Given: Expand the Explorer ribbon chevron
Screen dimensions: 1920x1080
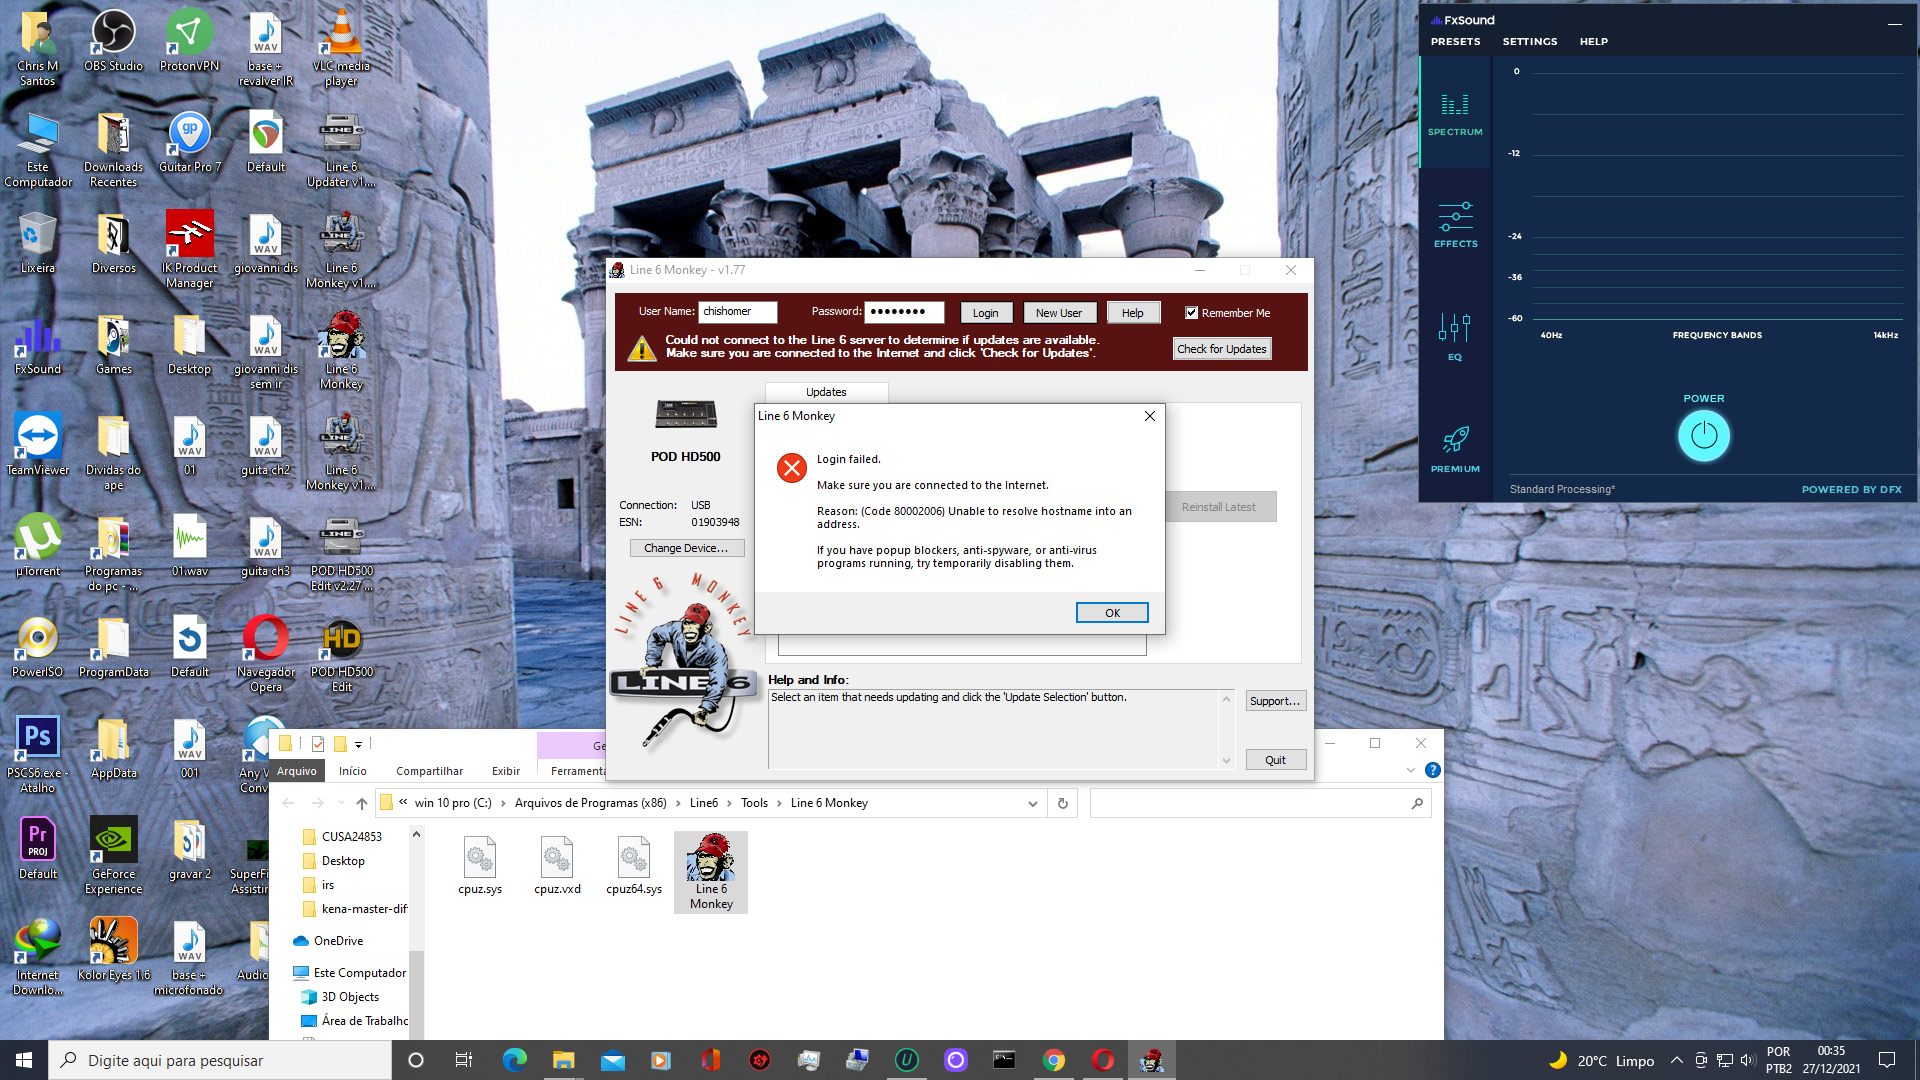Looking at the screenshot, I should 1411,770.
